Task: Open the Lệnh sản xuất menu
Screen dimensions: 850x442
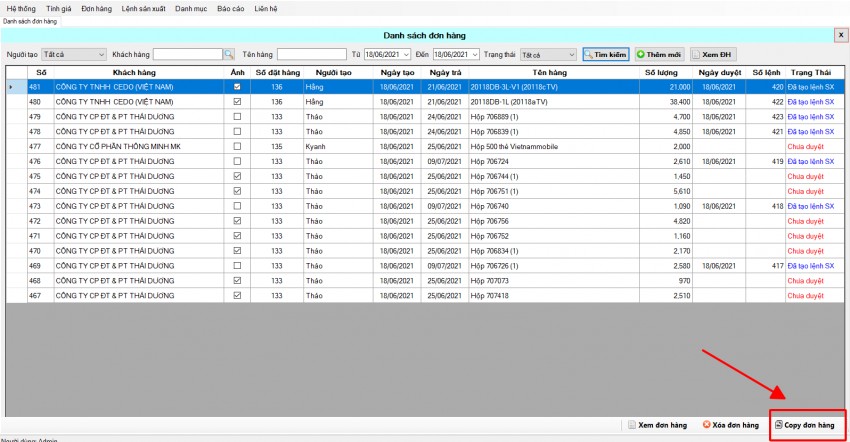Action: click(x=142, y=8)
